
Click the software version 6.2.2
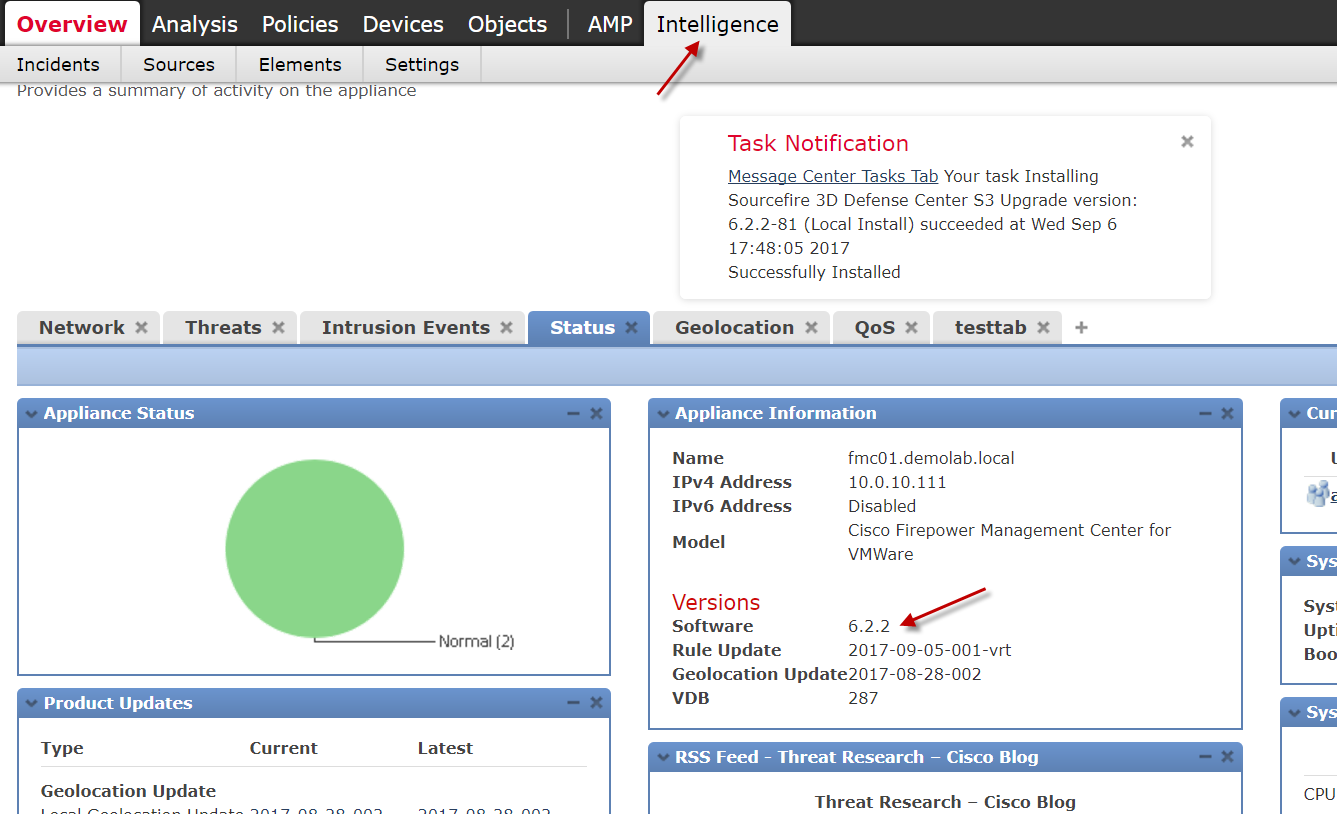pyautogui.click(x=869, y=626)
